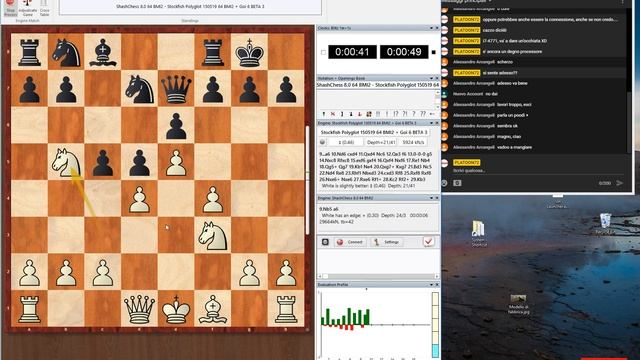The width and height of the screenshot is (640, 360).
Task: Click the white pawn on e5
Action: tap(176, 162)
